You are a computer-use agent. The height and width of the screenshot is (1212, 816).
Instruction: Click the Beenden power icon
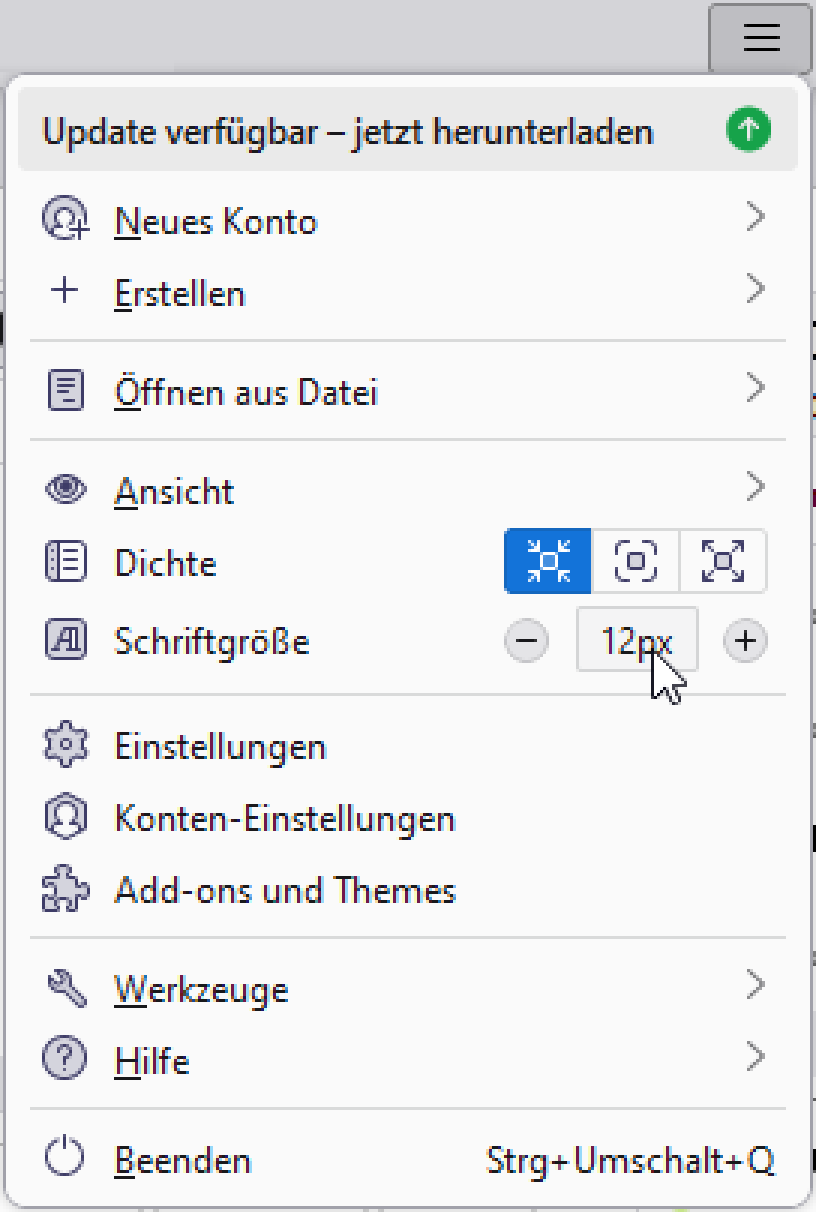coord(65,1160)
